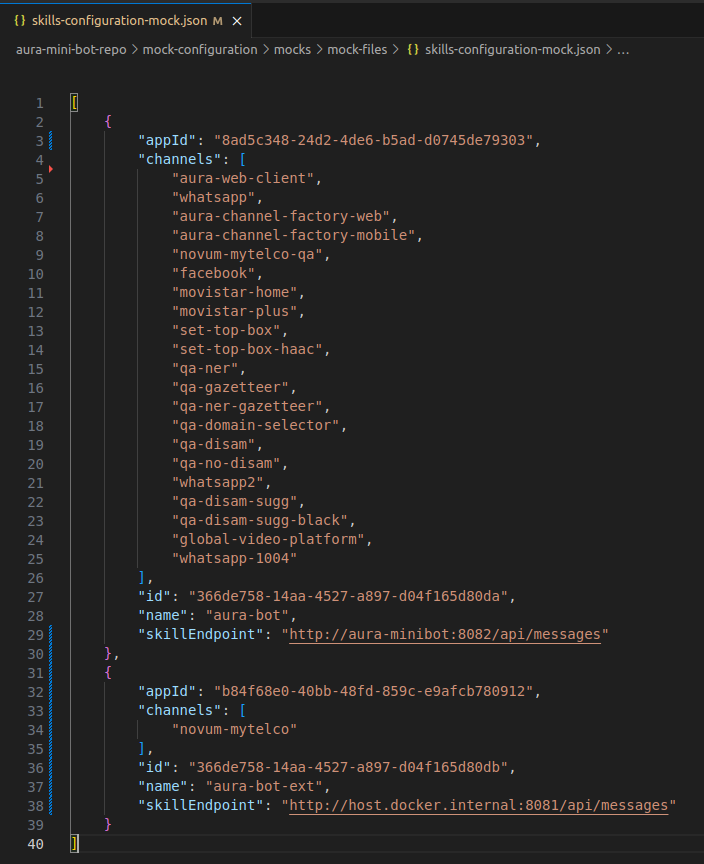Click the "qa-gazetteer" string on line 16
The height and width of the screenshot is (864, 704).
click(x=230, y=387)
